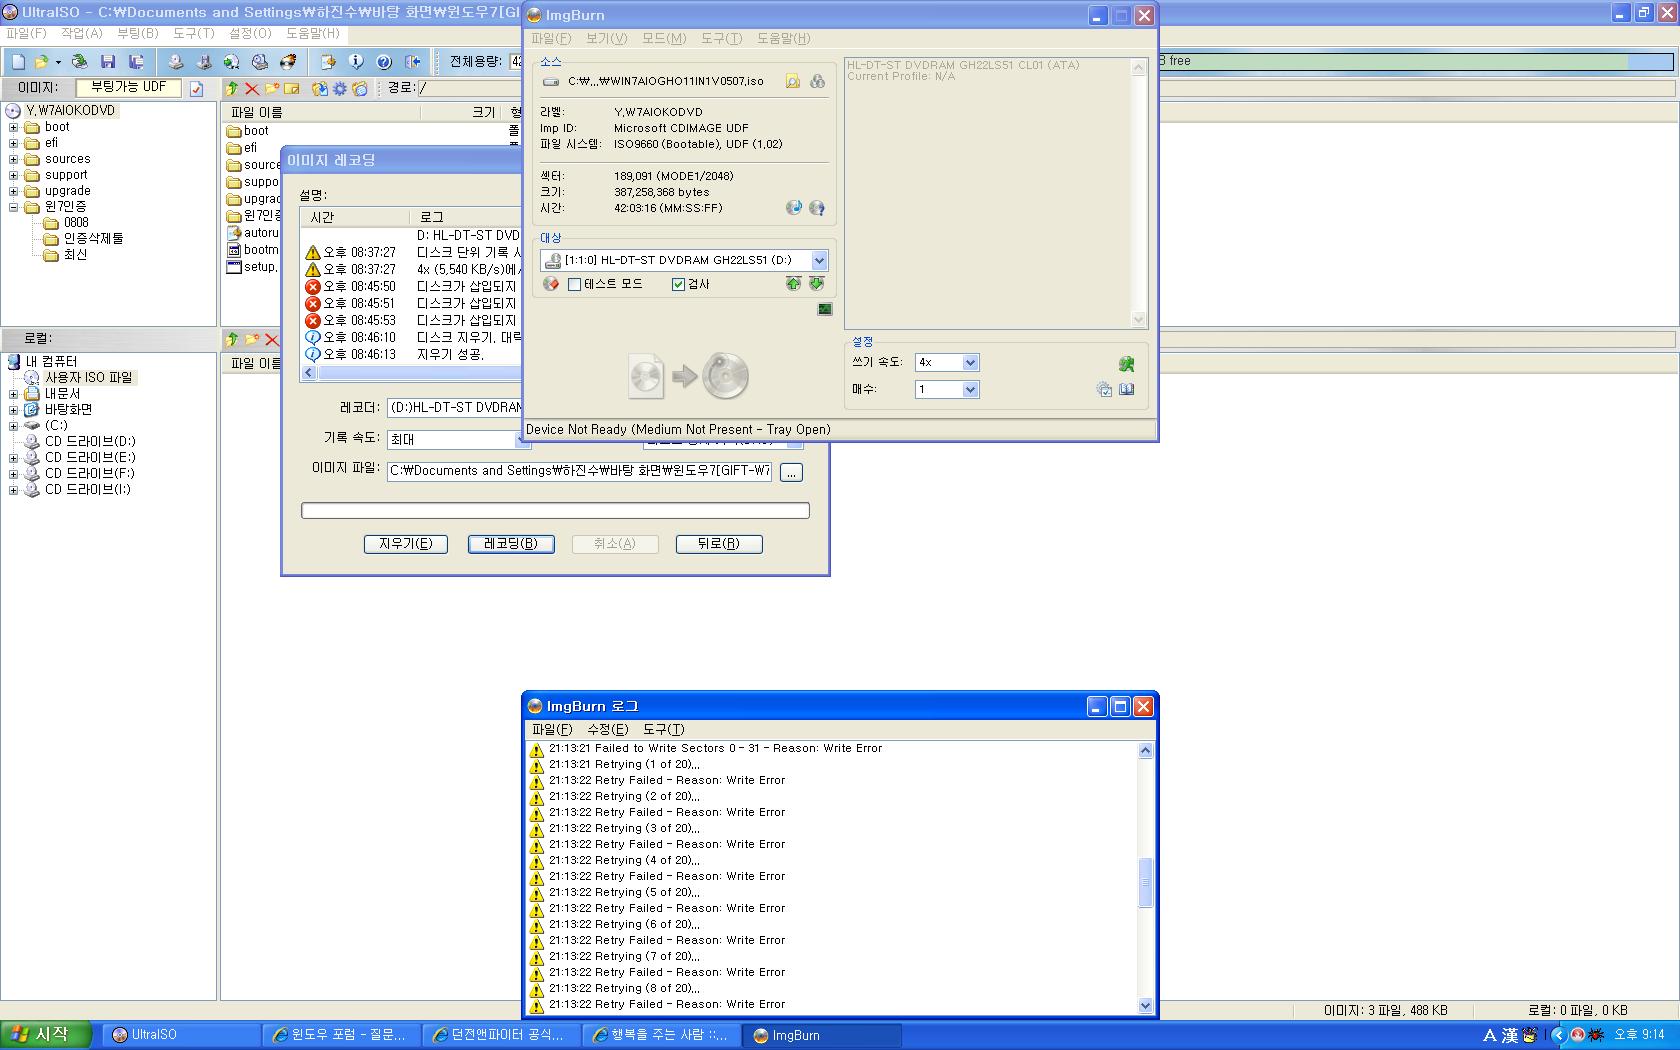Click the blue gear icon in UltraISO image toolbar
1680x1050 pixels.
pyautogui.click(x=340, y=89)
